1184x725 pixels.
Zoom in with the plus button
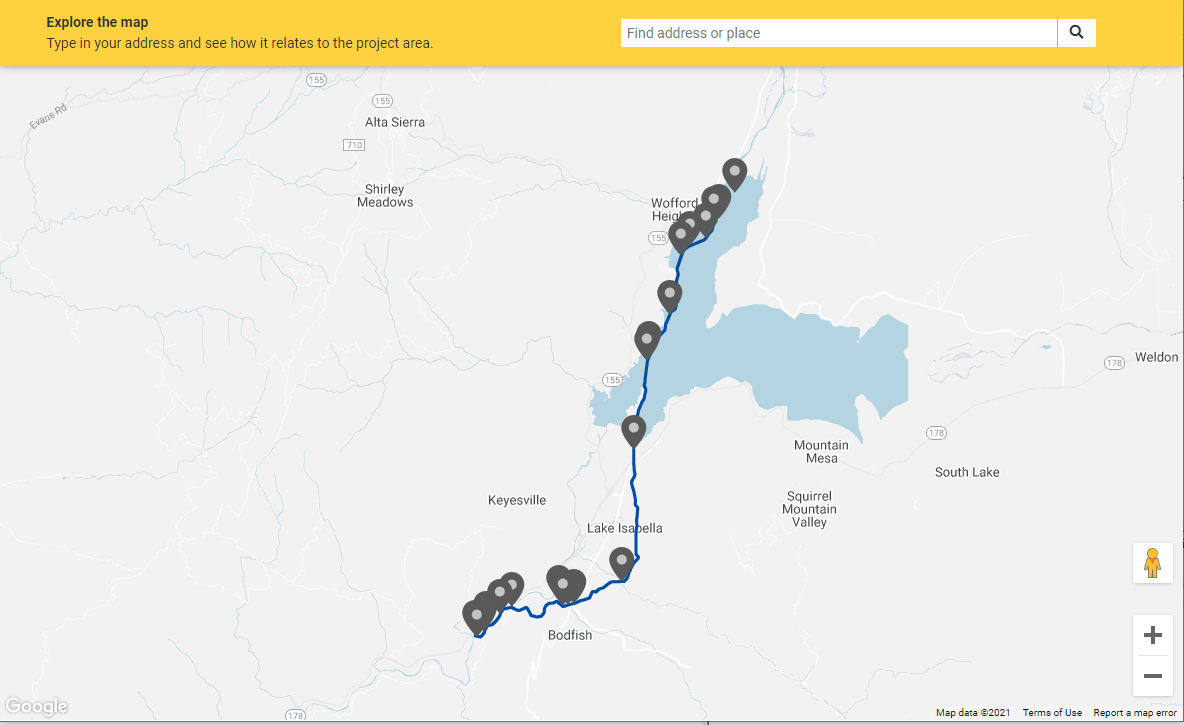1152,635
